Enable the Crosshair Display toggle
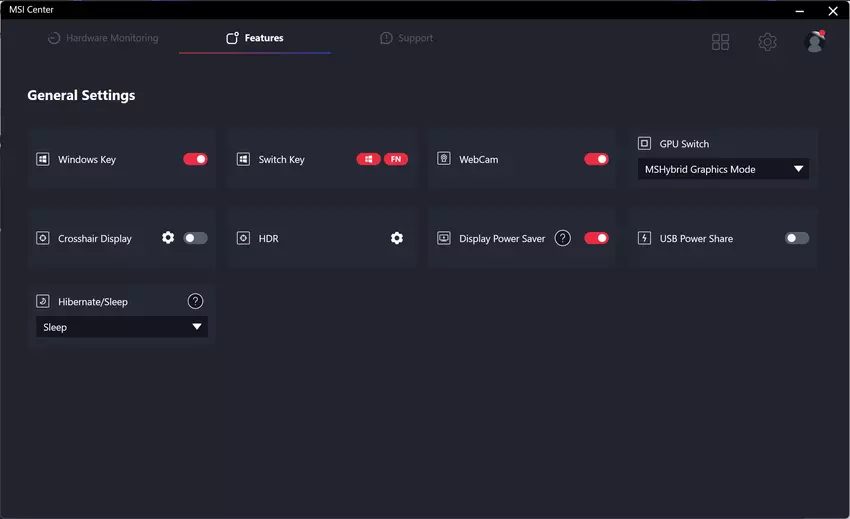 pos(195,238)
